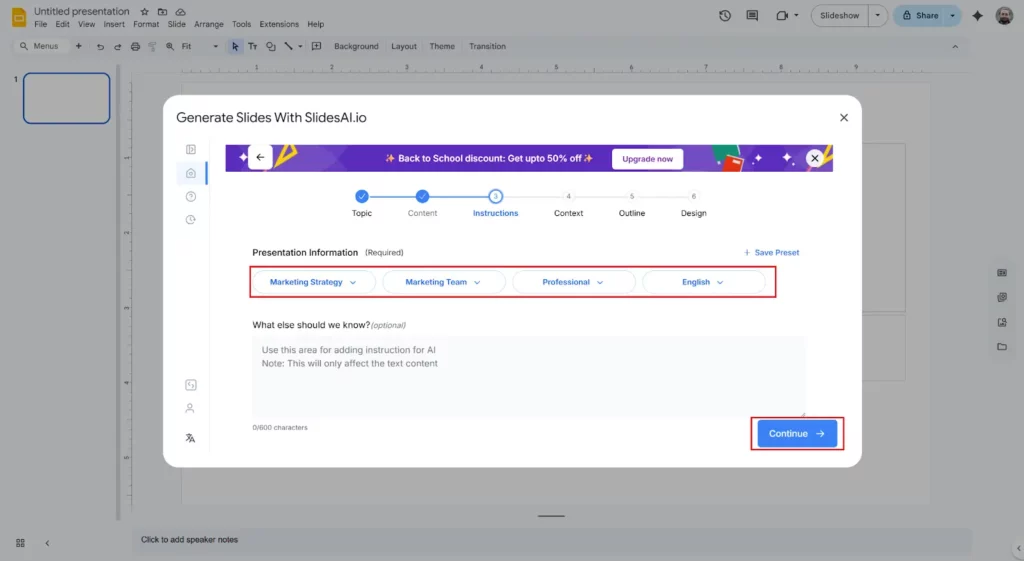Image resolution: width=1024 pixels, height=561 pixels.
Task: Click Save Preset link
Action: pyautogui.click(x=771, y=253)
